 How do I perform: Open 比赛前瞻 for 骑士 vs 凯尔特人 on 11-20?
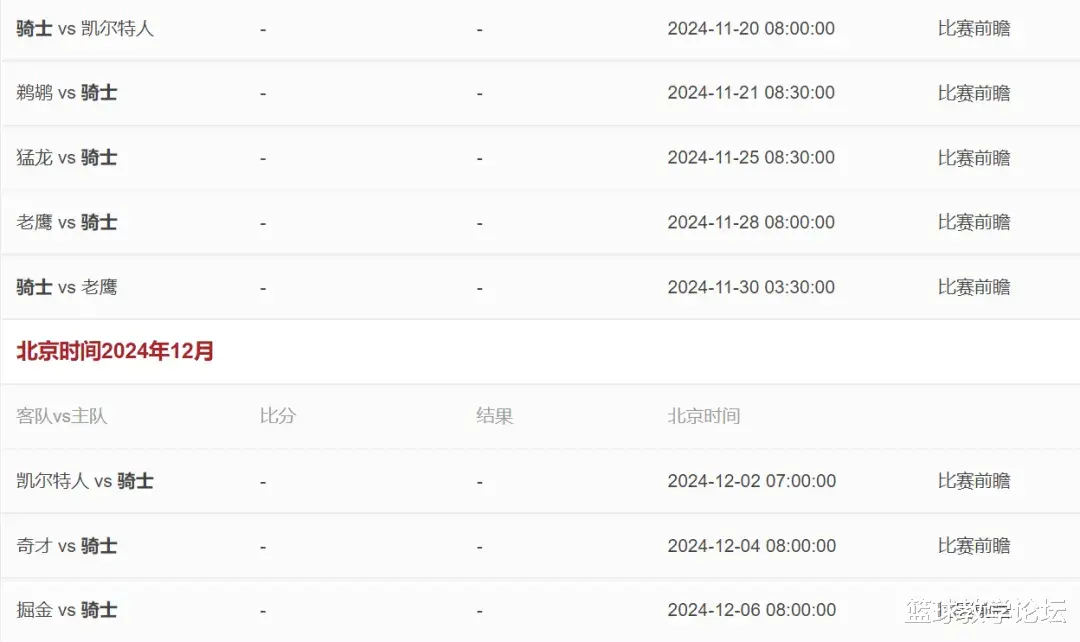click(974, 28)
